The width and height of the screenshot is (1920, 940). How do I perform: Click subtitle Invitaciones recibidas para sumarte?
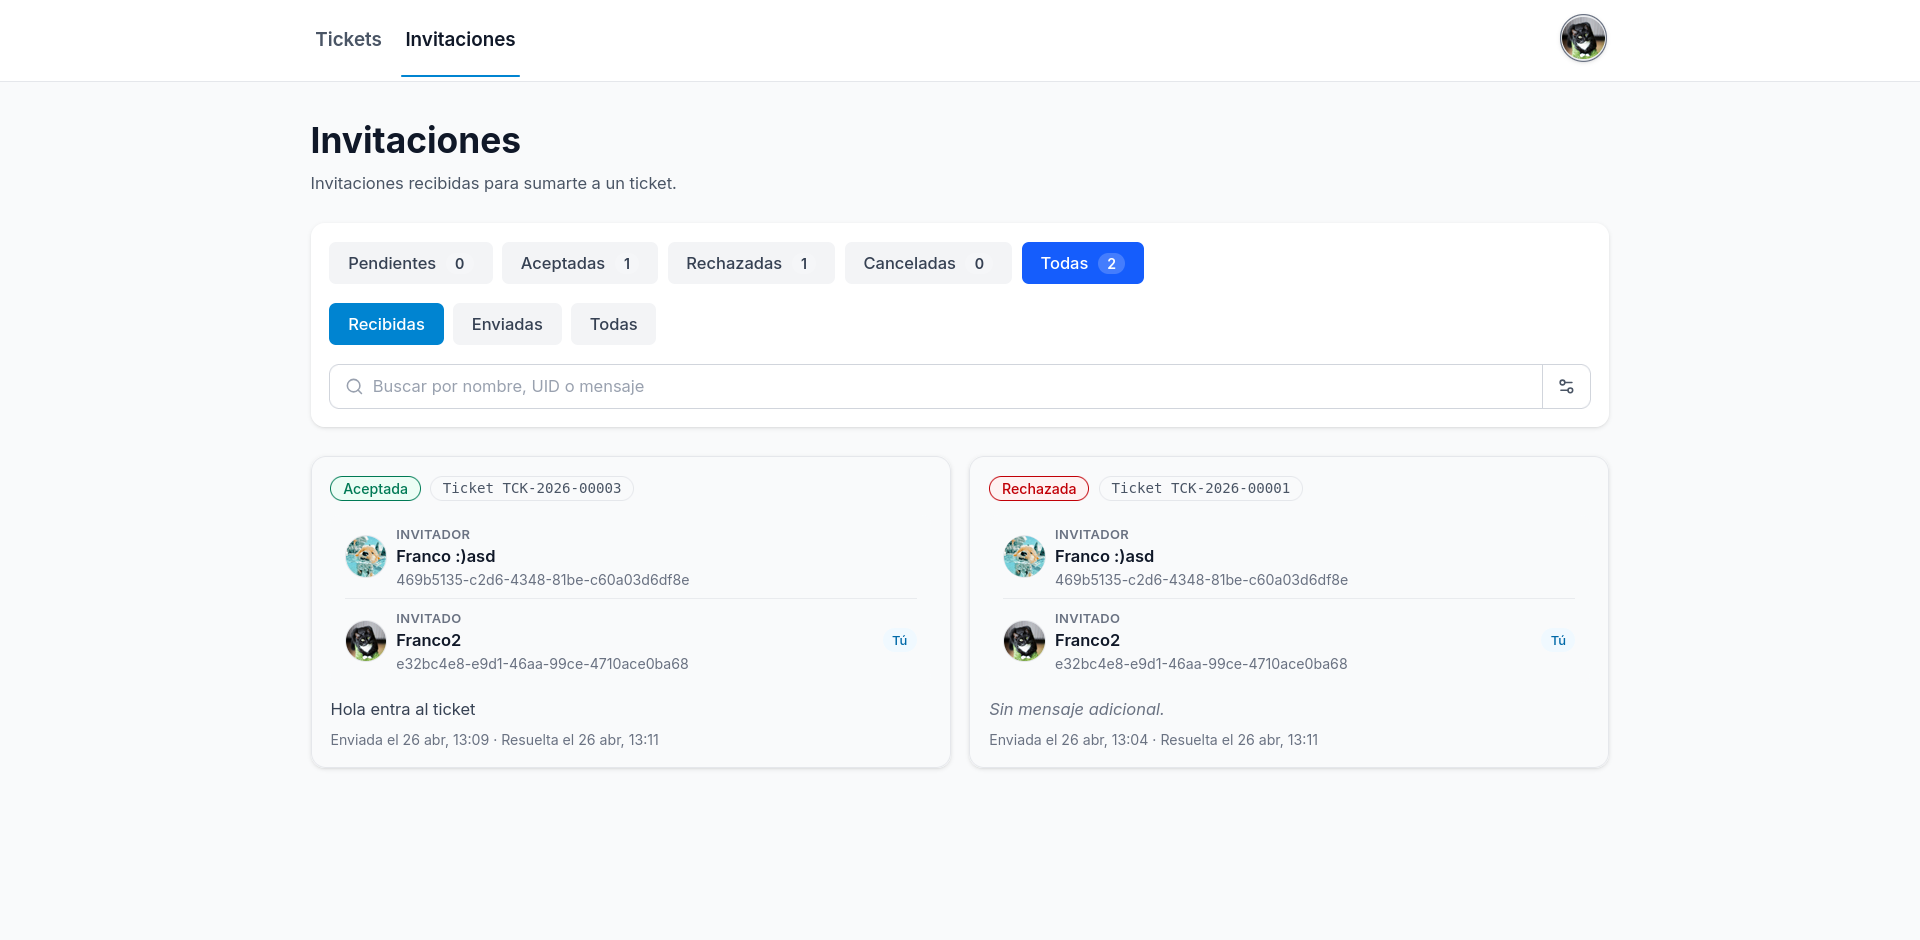coord(493,183)
